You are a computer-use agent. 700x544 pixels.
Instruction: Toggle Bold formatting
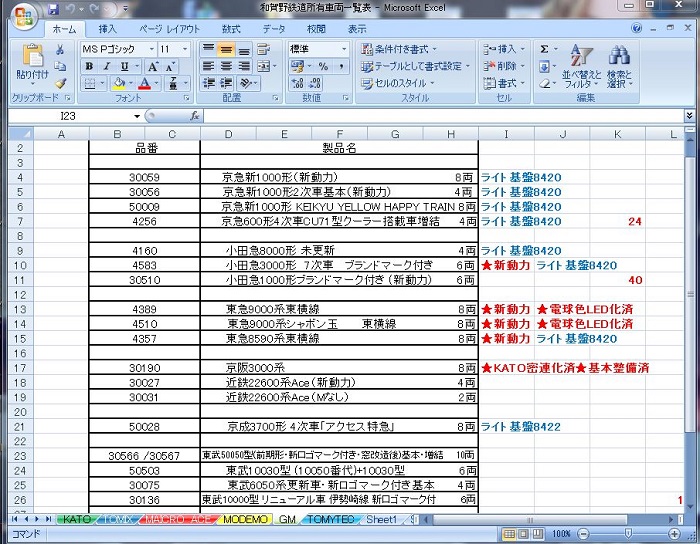(89, 66)
